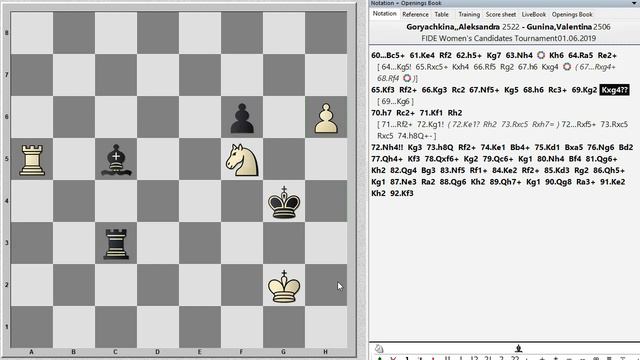Go to variation move 72.Kg1!
This screenshot has height=360, width=640.
pos(431,124)
